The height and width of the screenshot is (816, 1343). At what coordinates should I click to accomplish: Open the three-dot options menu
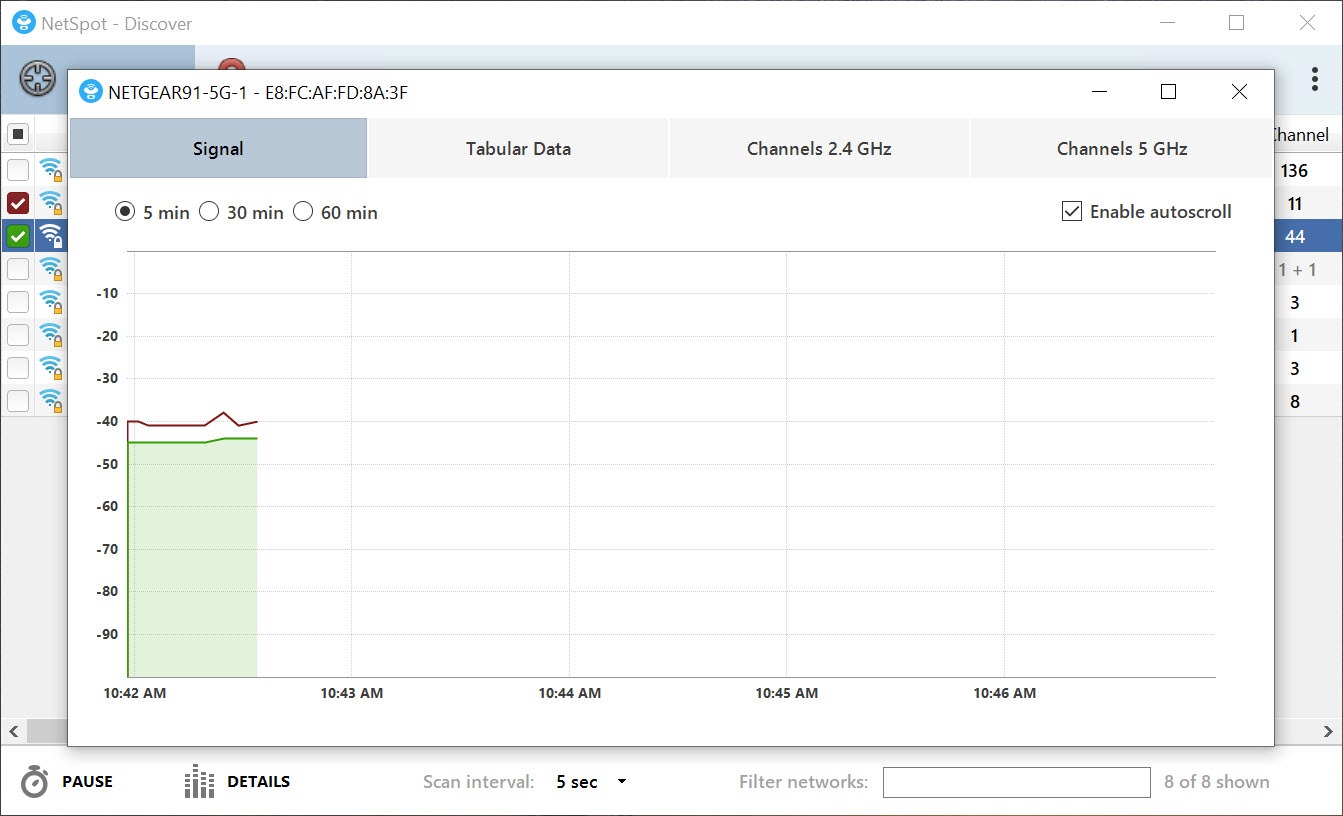pyautogui.click(x=1314, y=79)
